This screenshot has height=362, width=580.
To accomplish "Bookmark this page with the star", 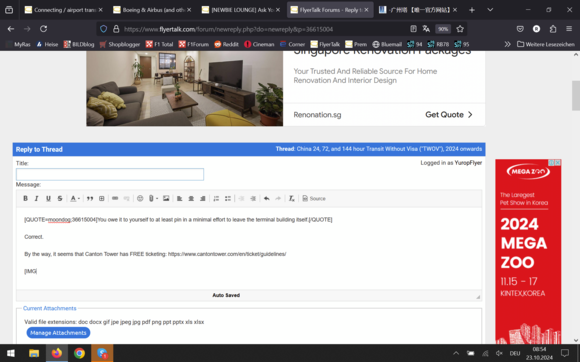I will coord(460,29).
